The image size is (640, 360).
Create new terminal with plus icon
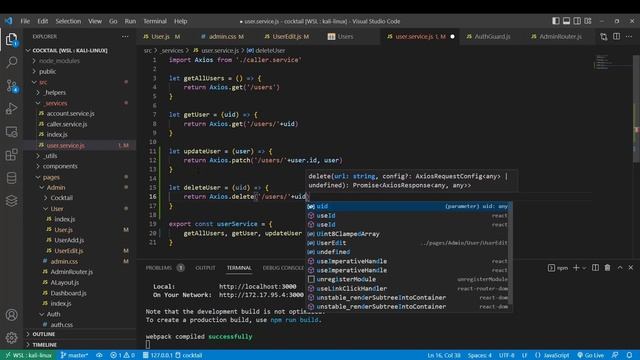[576, 267]
